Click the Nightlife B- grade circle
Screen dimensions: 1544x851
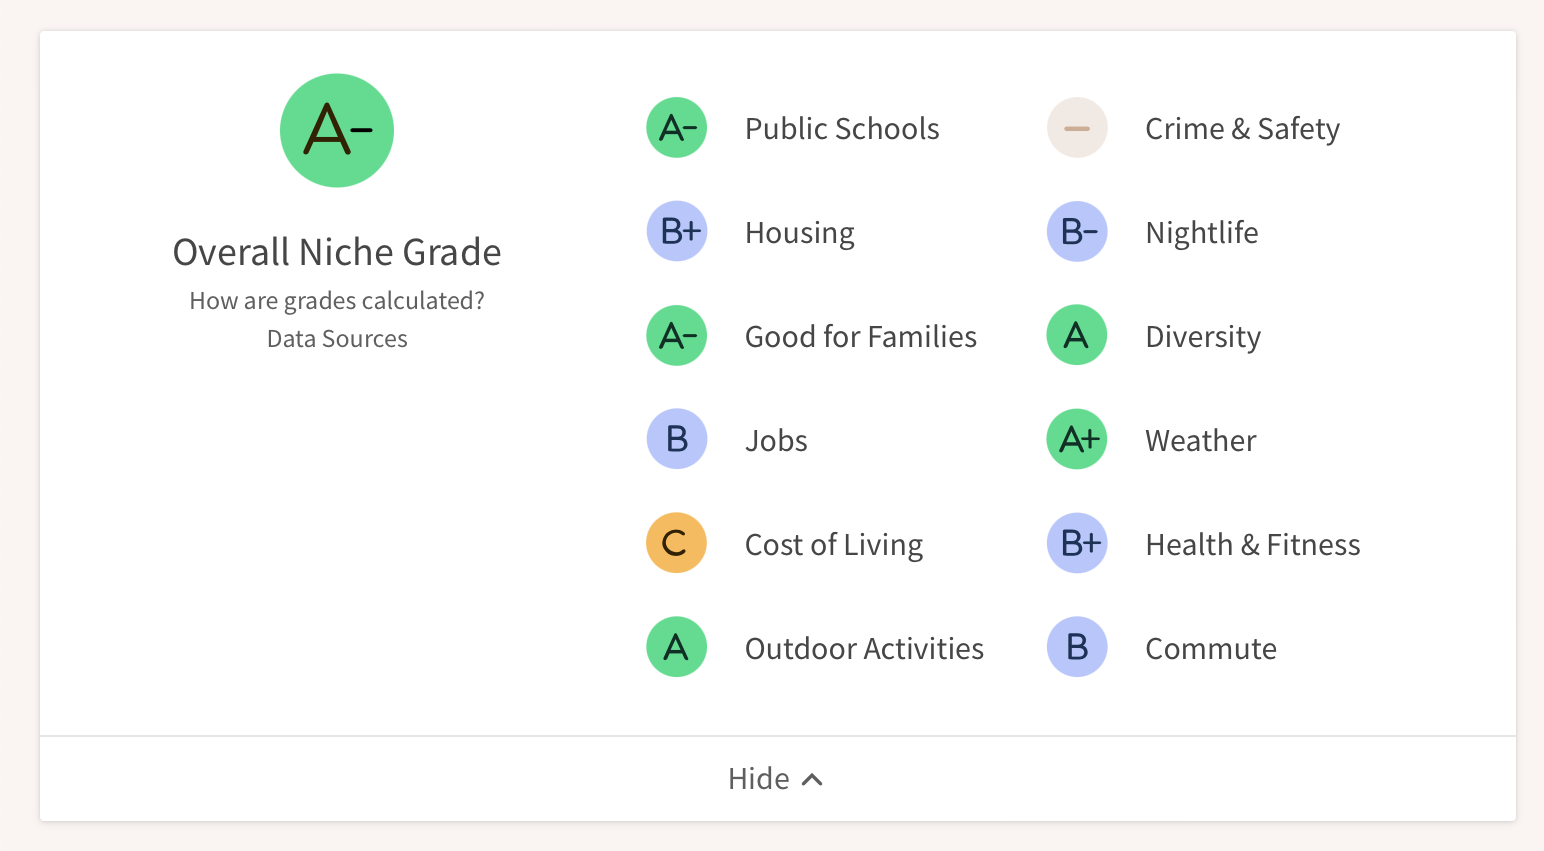tap(1077, 232)
